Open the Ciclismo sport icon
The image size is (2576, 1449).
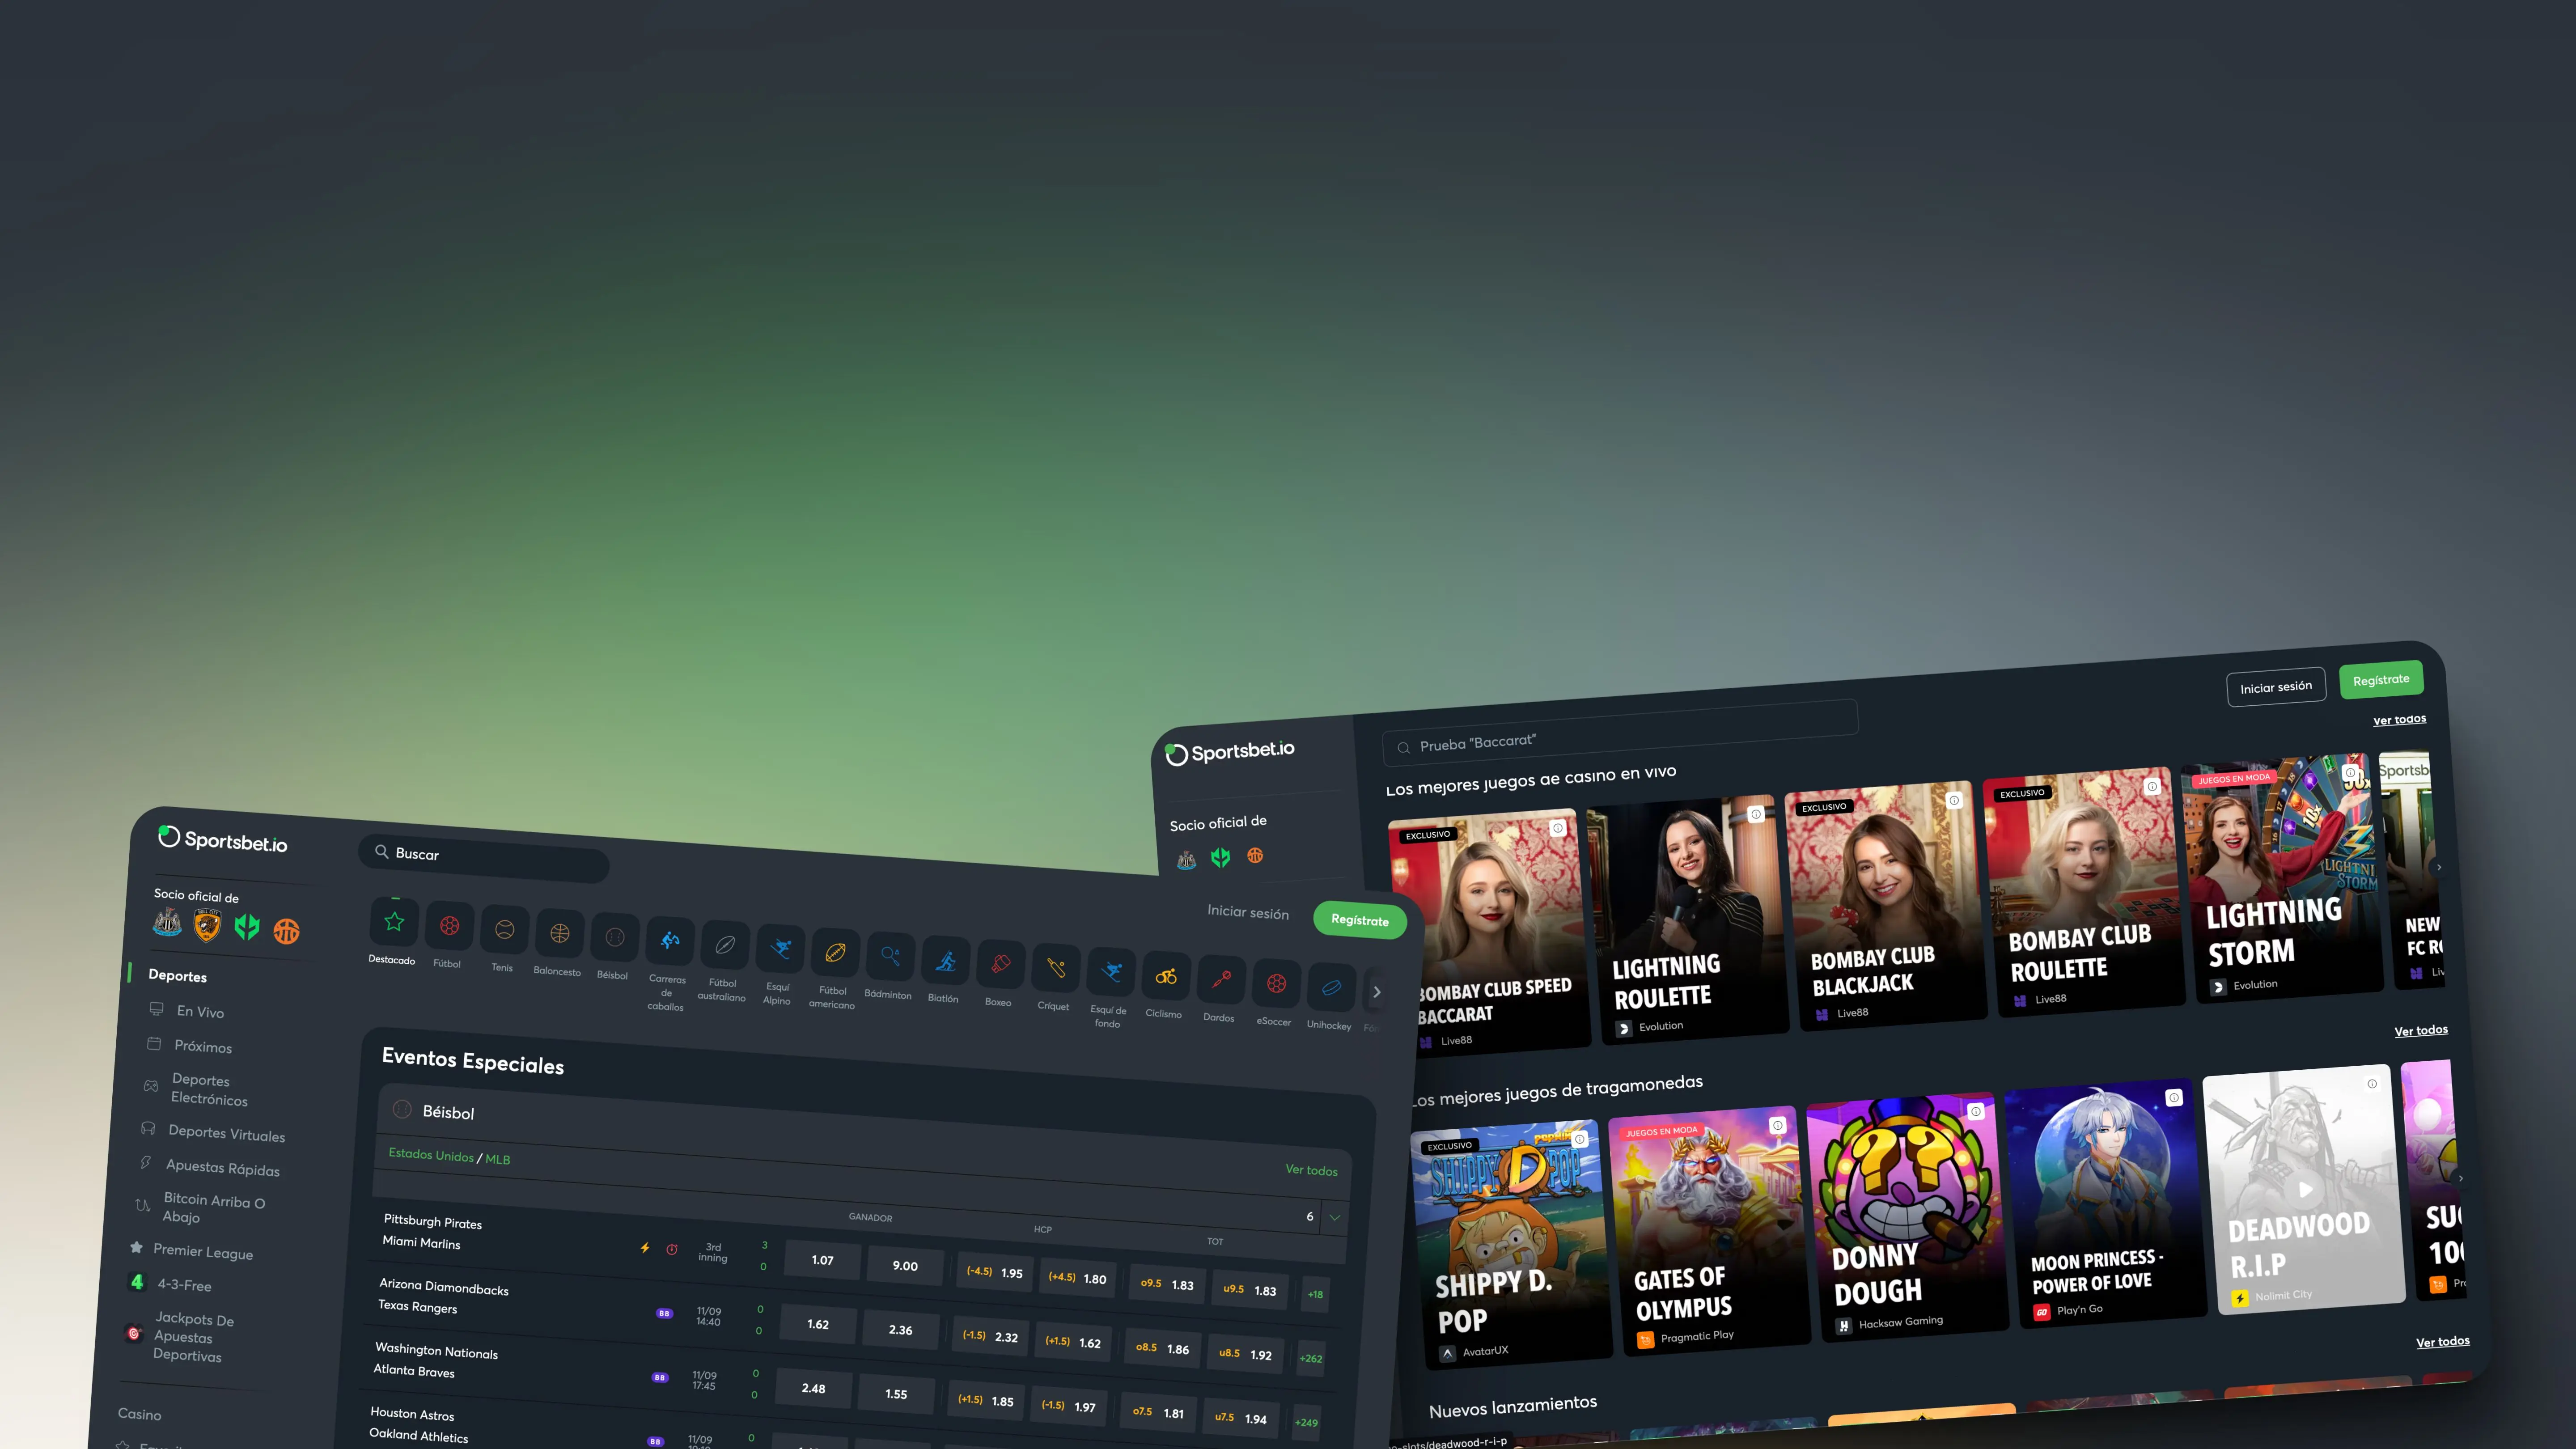point(1166,976)
